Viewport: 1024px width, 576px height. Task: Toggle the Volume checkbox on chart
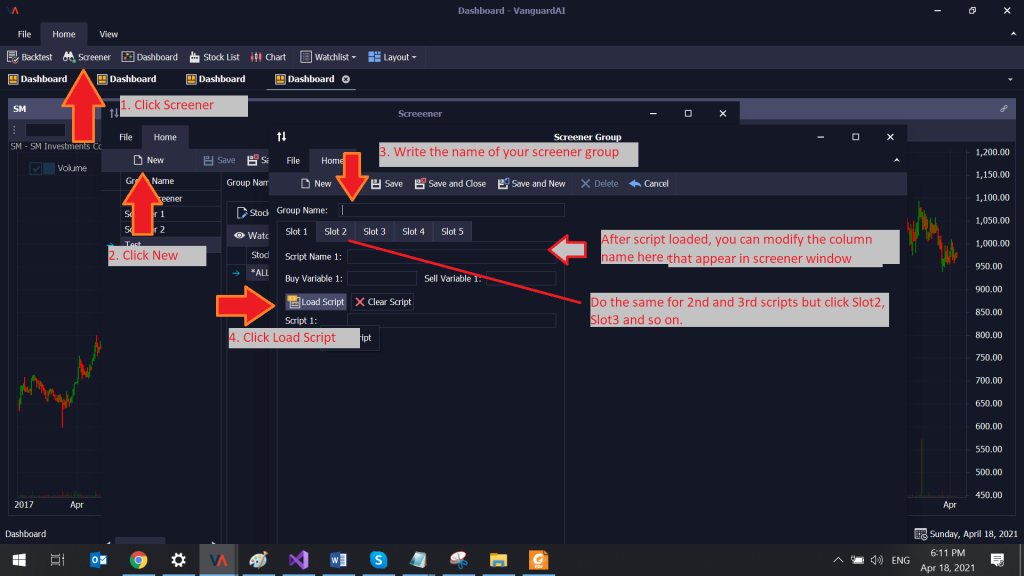click(36, 169)
